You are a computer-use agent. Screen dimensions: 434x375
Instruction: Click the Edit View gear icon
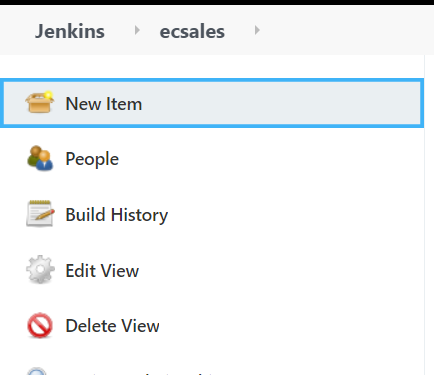pos(40,269)
